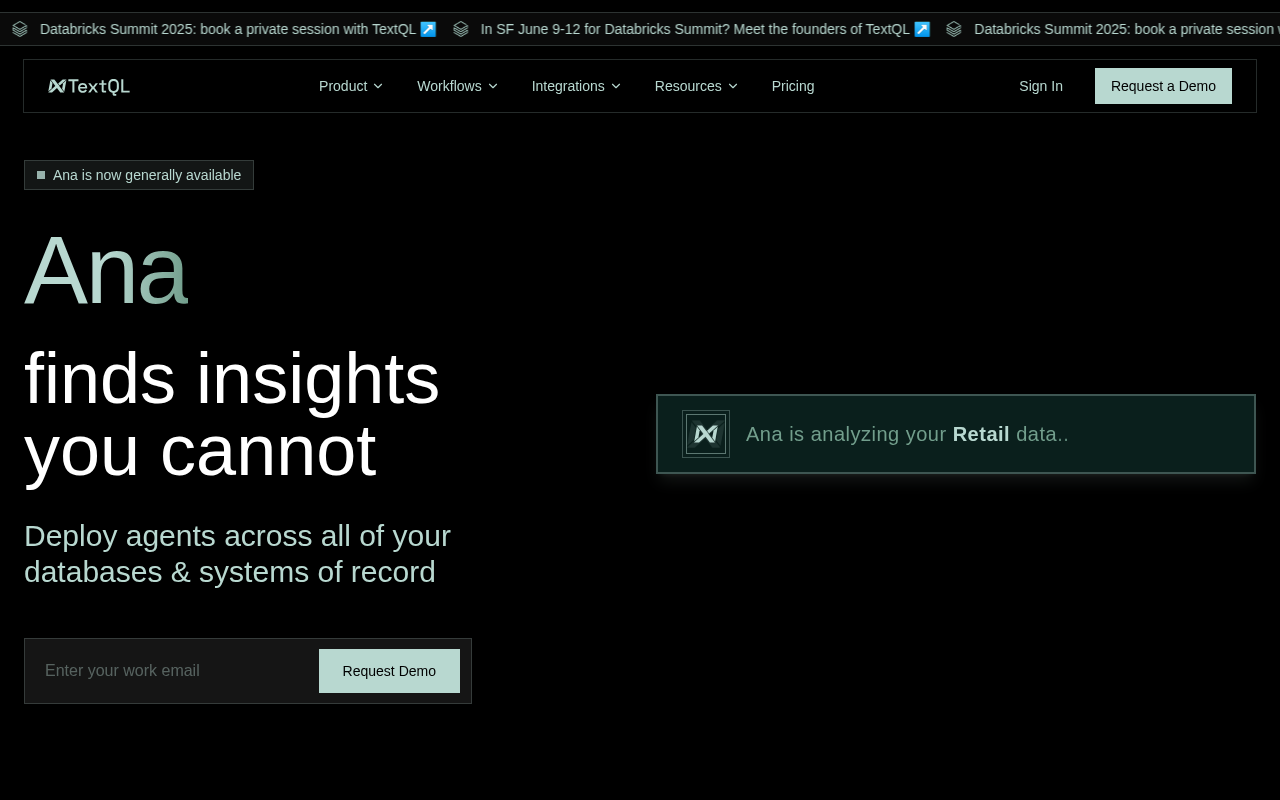This screenshot has height=800, width=1280.
Task: Click the TextQL logo in the header
Action: coord(88,85)
